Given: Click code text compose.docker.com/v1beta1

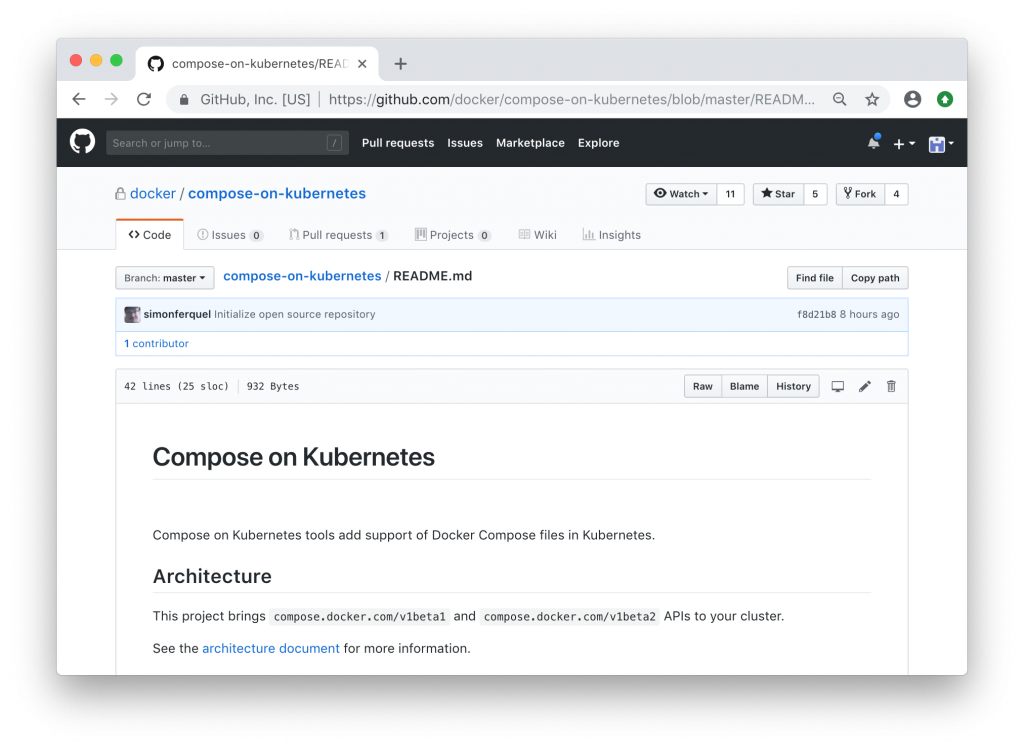Looking at the screenshot, I should (359, 617).
